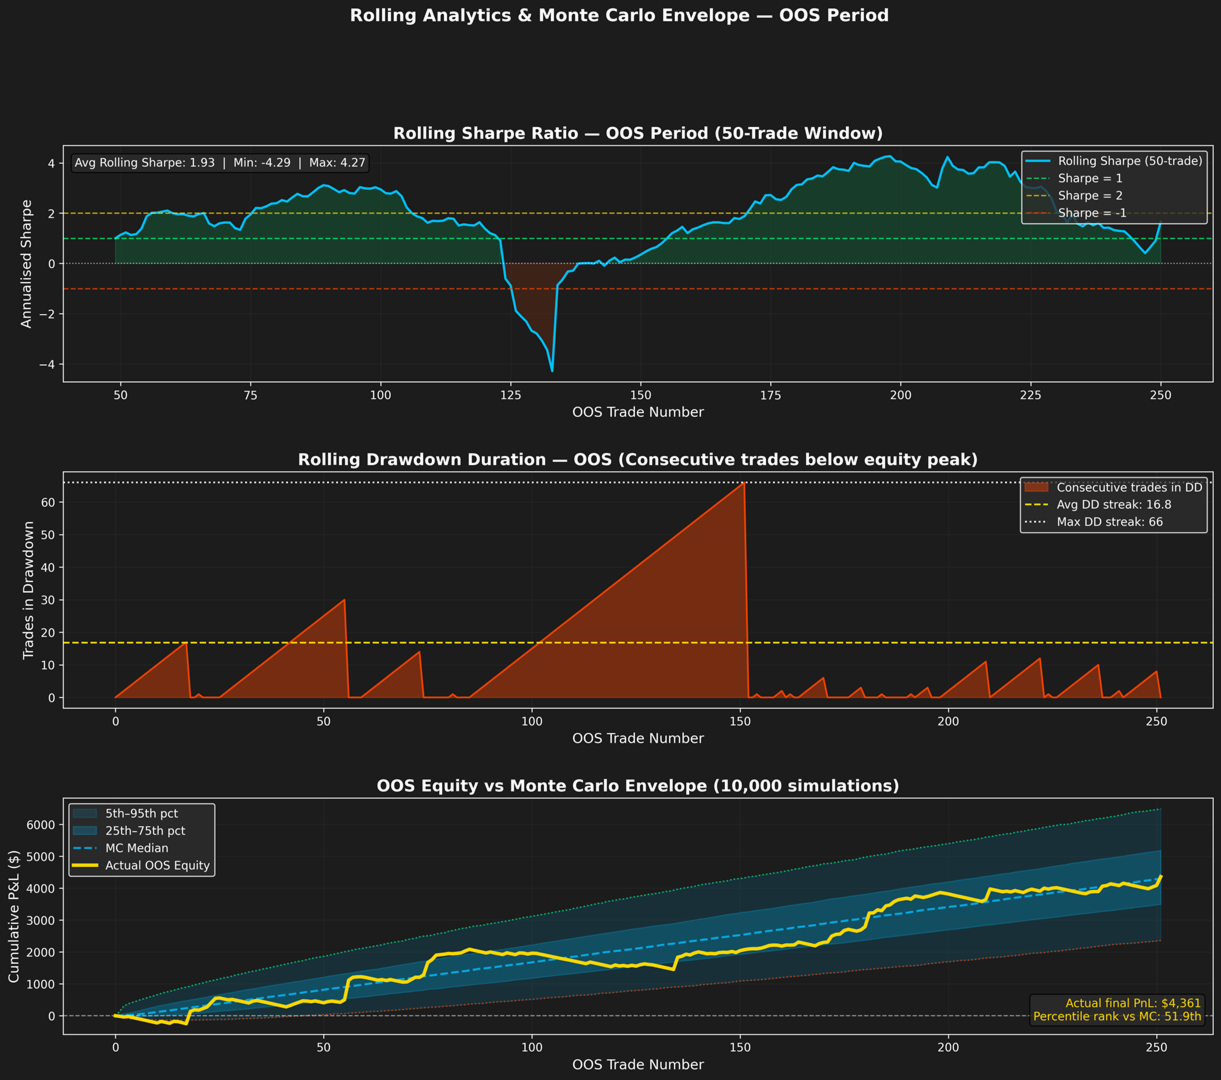Click the '60' y-axis tick on the drawdown chart

click(x=48, y=502)
